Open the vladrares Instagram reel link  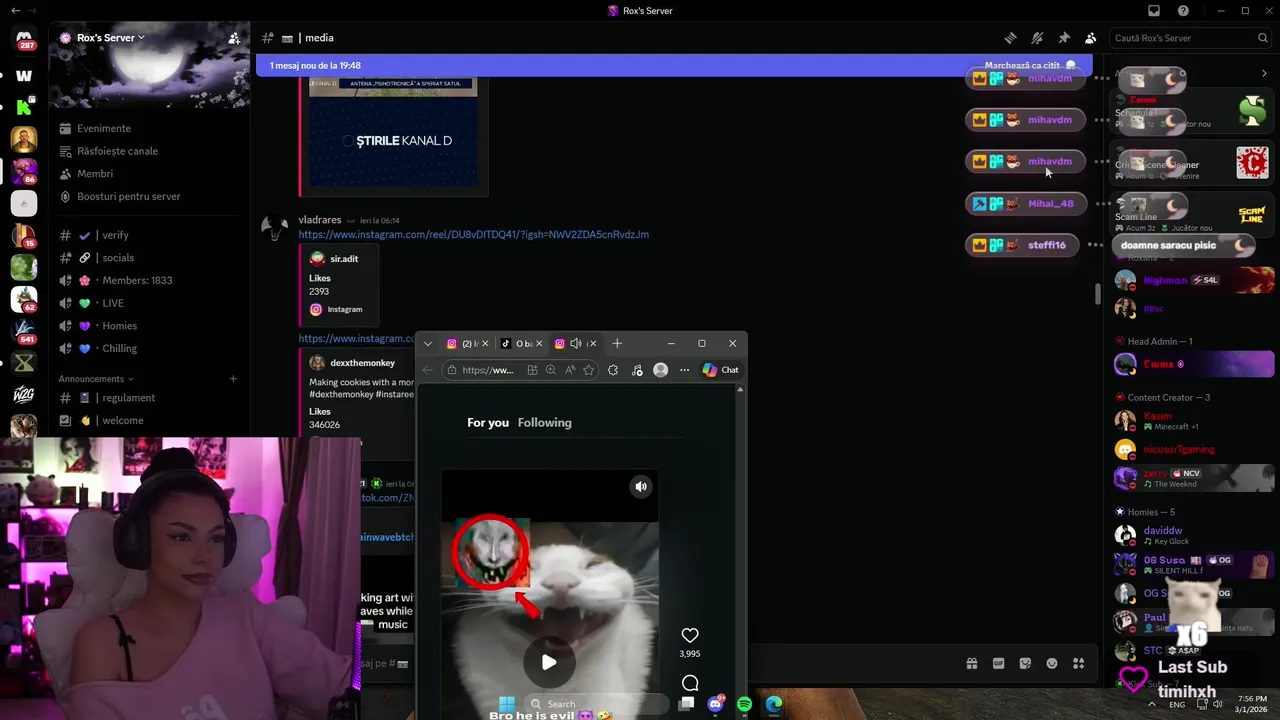pos(473,234)
